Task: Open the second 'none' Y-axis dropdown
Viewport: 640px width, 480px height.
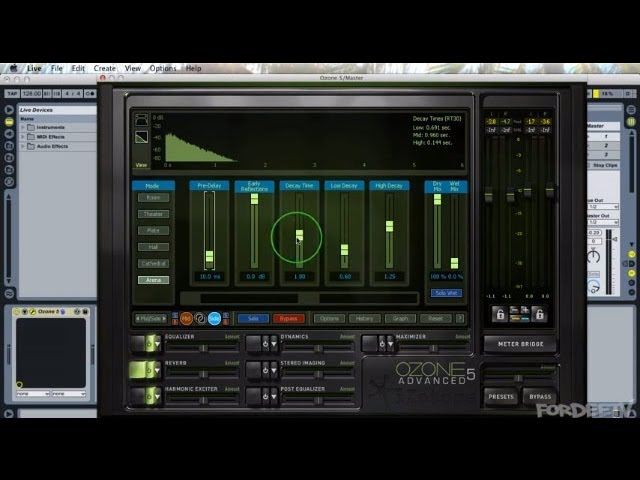Action: coord(69,393)
